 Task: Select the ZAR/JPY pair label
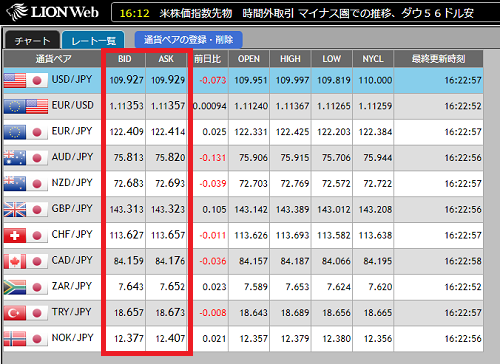tap(71, 286)
